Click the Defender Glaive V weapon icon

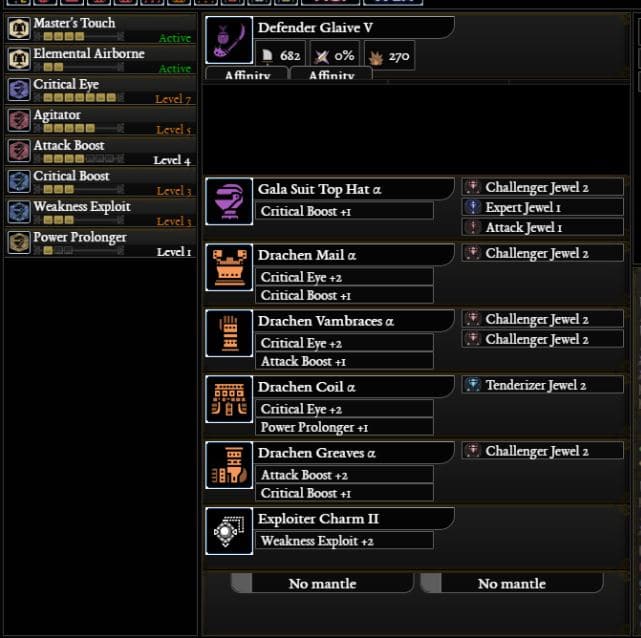[x=229, y=40]
